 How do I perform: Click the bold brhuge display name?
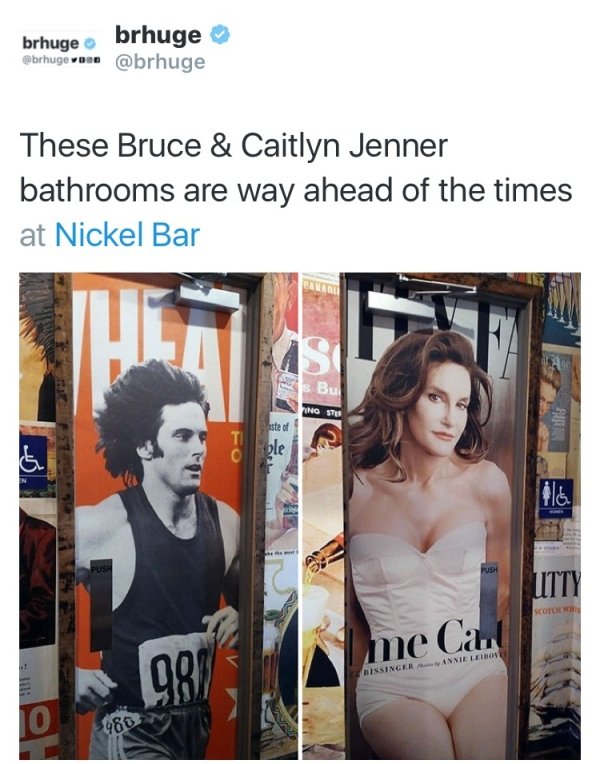158,35
